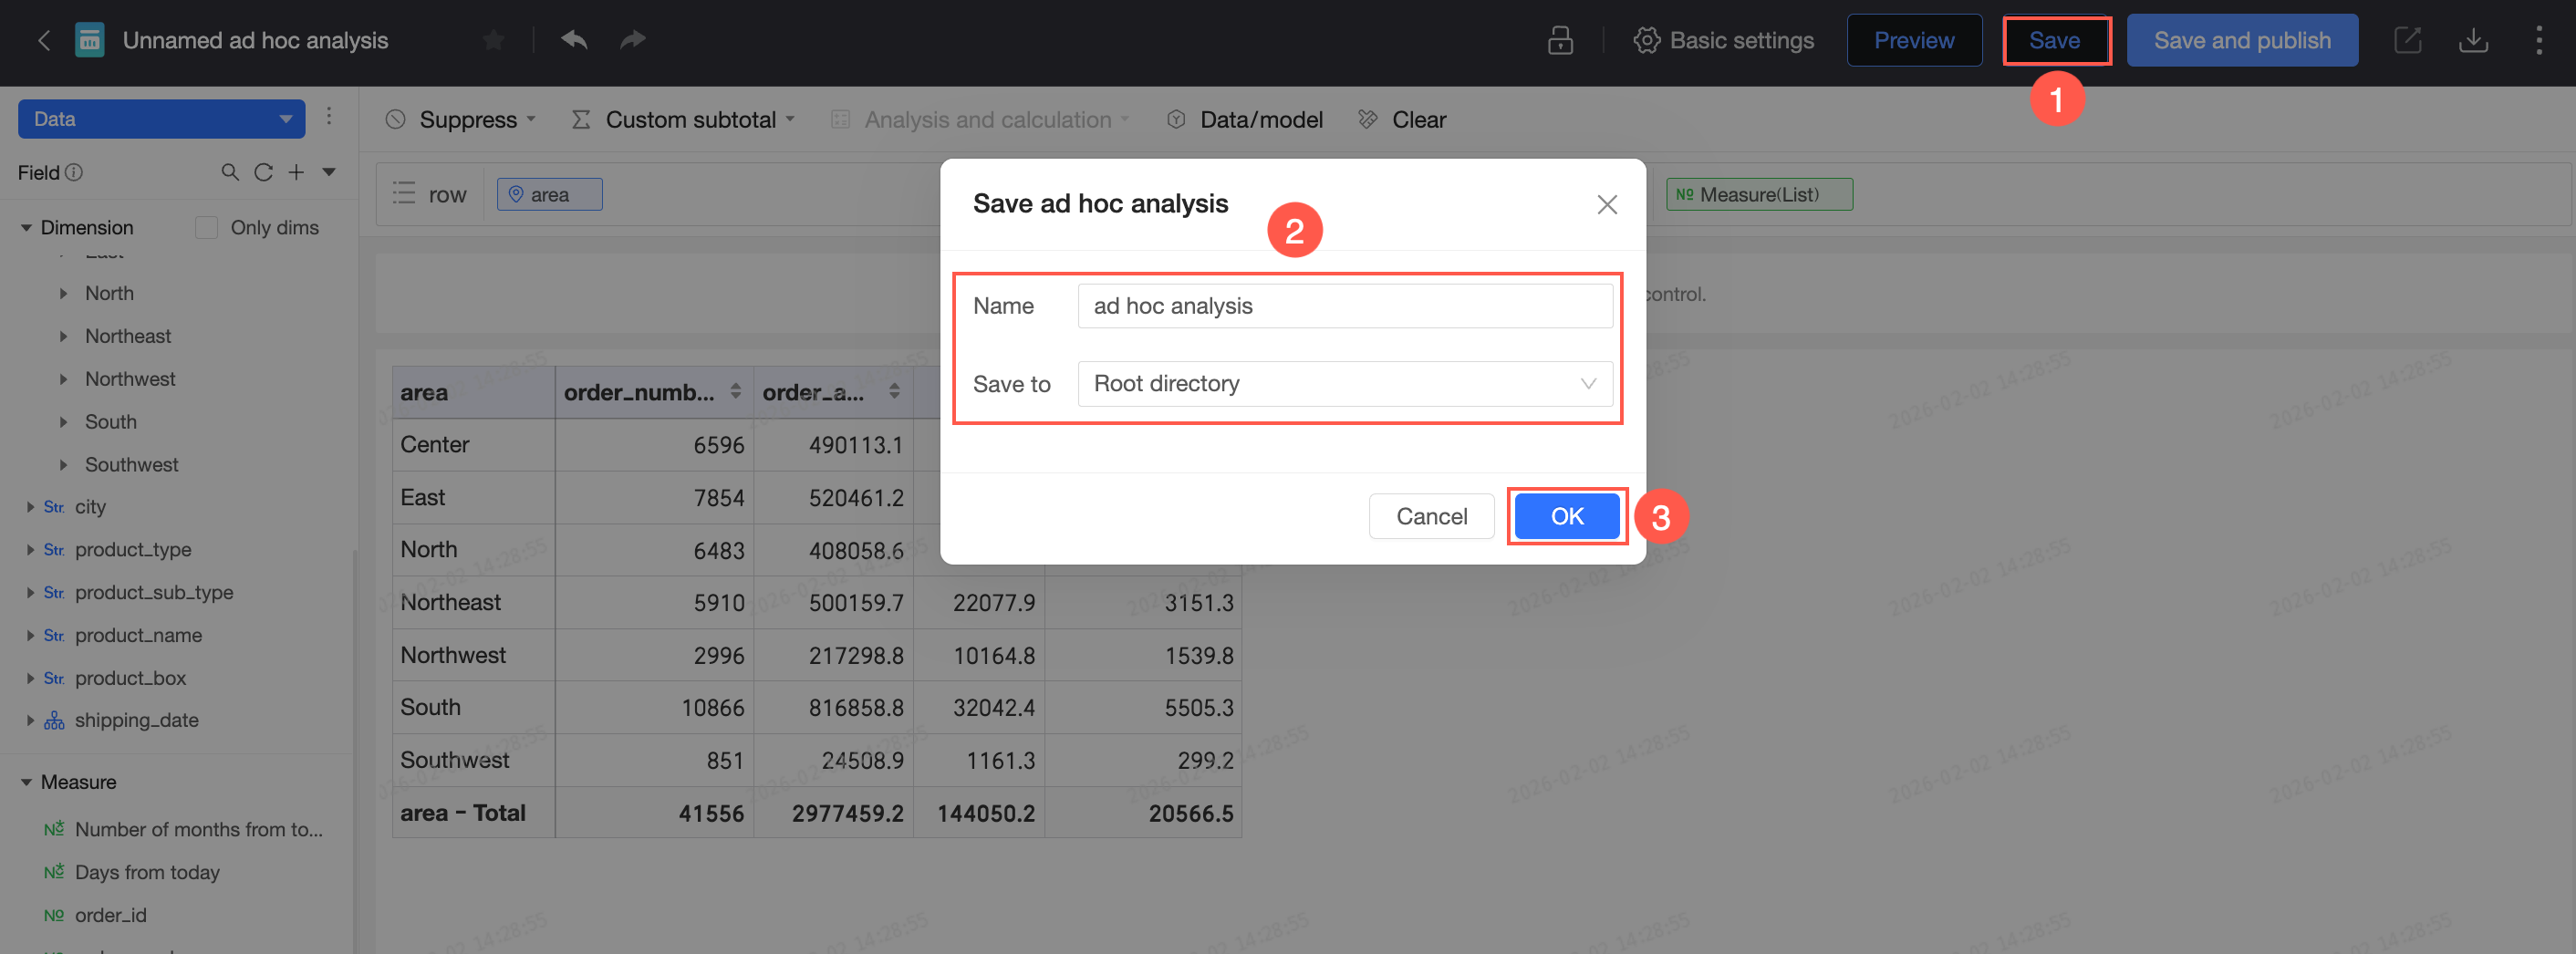Star the unnamed analysis as favorite
The width and height of the screenshot is (2576, 954).
pyautogui.click(x=492, y=40)
